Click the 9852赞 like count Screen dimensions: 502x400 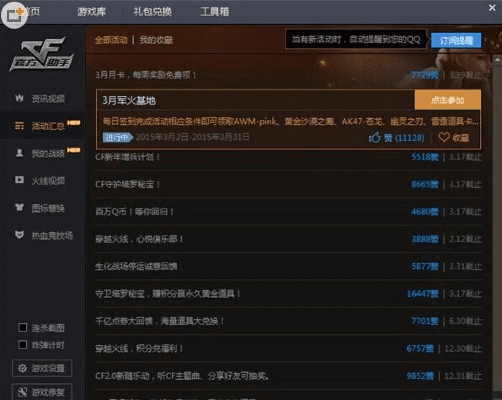(x=420, y=376)
